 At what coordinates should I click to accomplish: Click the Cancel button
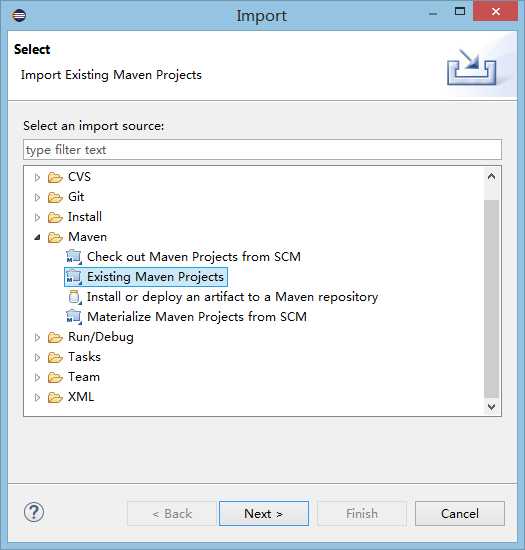click(460, 514)
